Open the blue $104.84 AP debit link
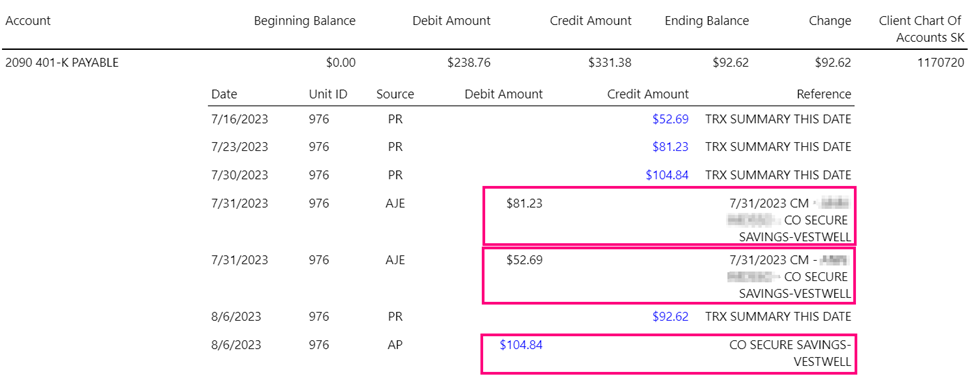Screen dimensions: 971x378 click(521, 345)
